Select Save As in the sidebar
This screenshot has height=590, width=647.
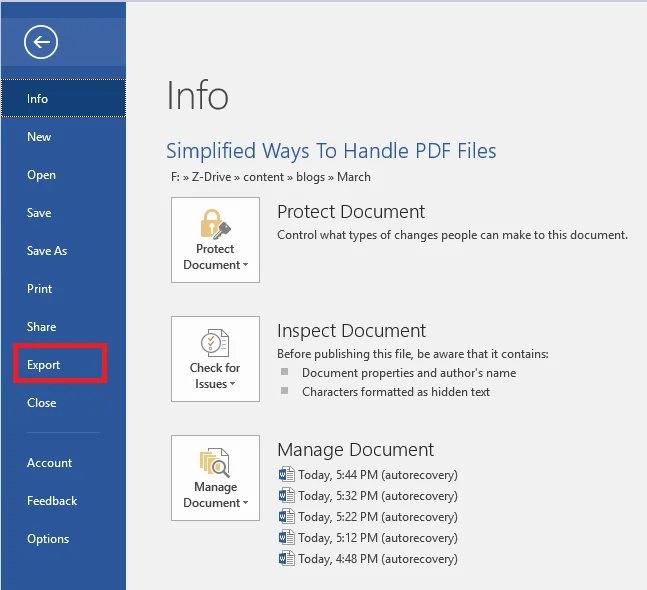47,251
